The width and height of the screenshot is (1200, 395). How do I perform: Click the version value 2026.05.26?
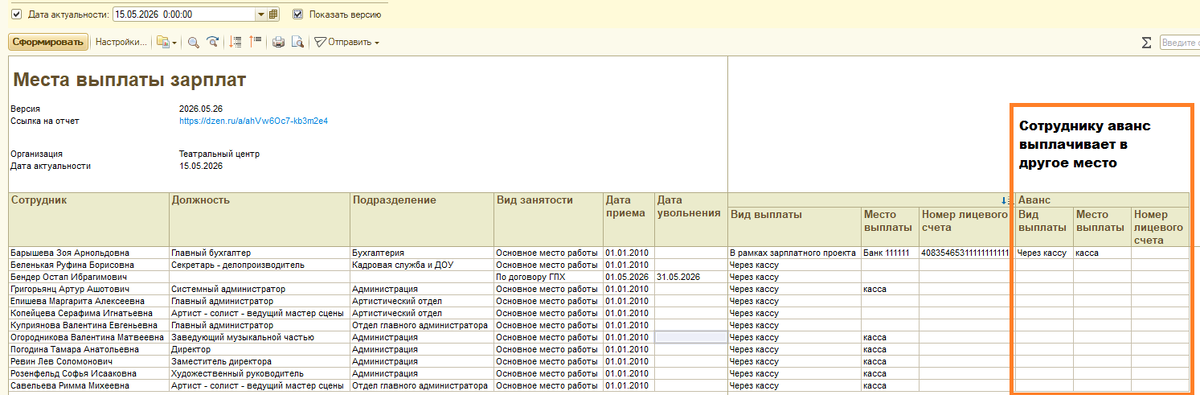(200, 108)
